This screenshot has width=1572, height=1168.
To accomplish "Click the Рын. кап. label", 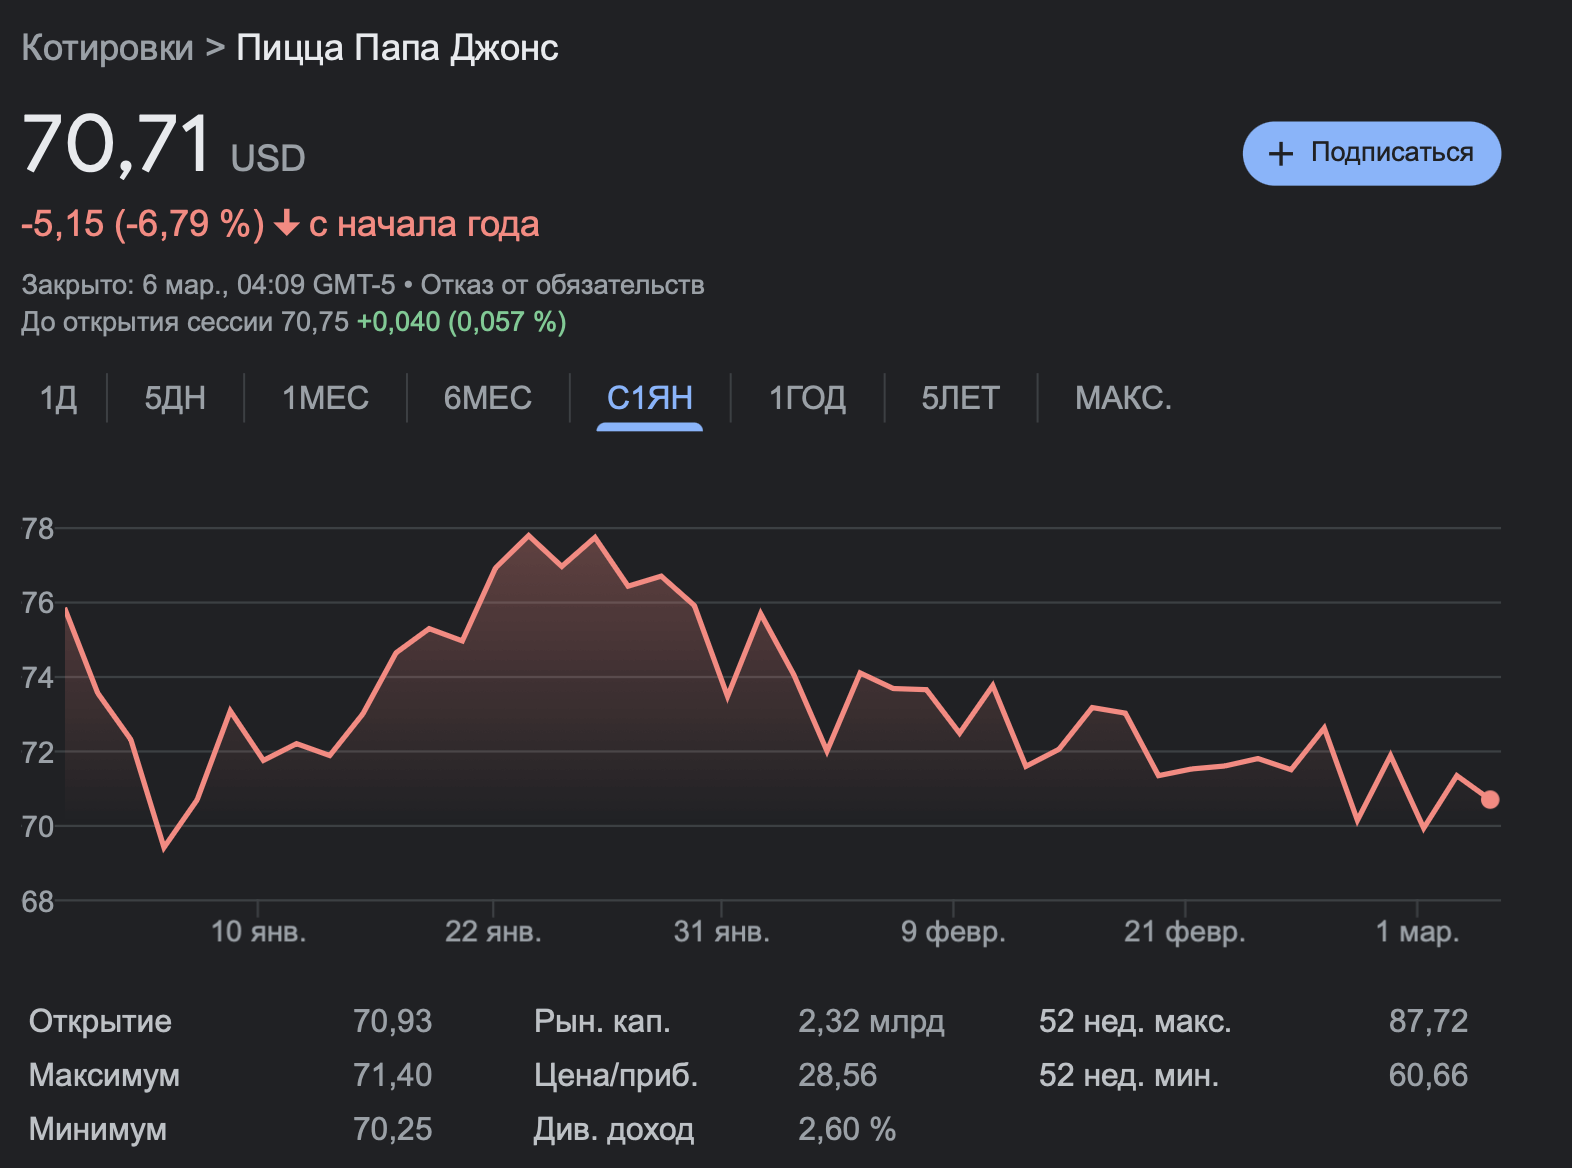I will [602, 1021].
